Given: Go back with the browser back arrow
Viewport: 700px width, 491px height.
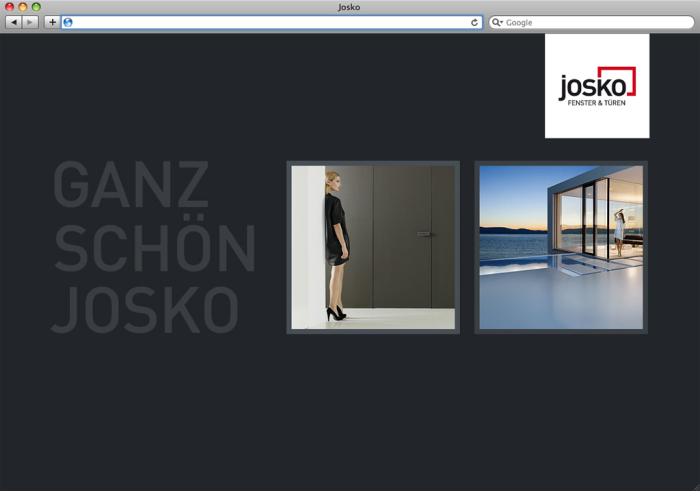Looking at the screenshot, I should [x=13, y=22].
